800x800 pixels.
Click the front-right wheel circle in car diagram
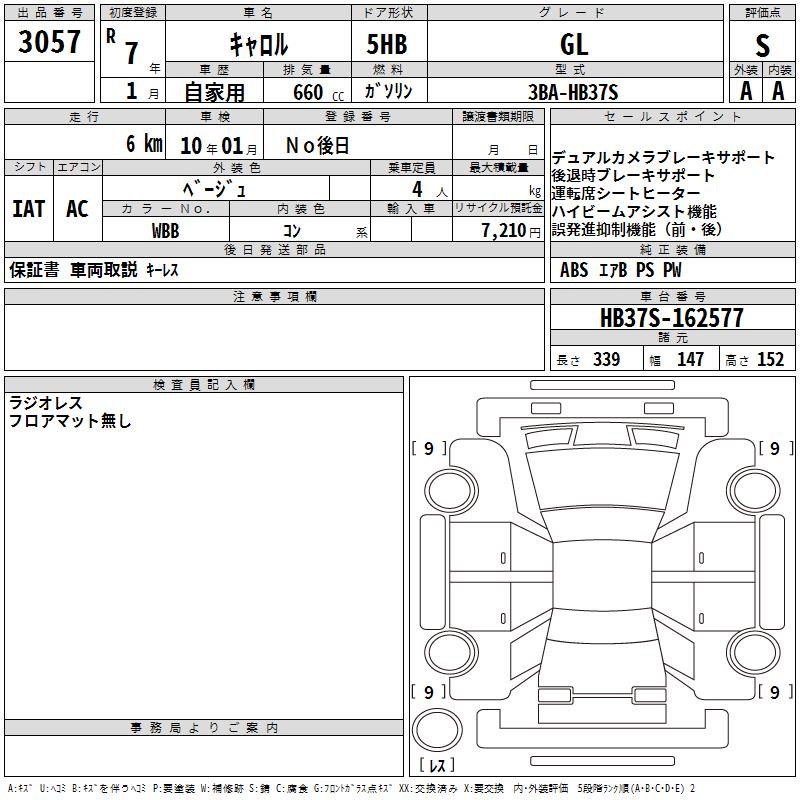(753, 491)
